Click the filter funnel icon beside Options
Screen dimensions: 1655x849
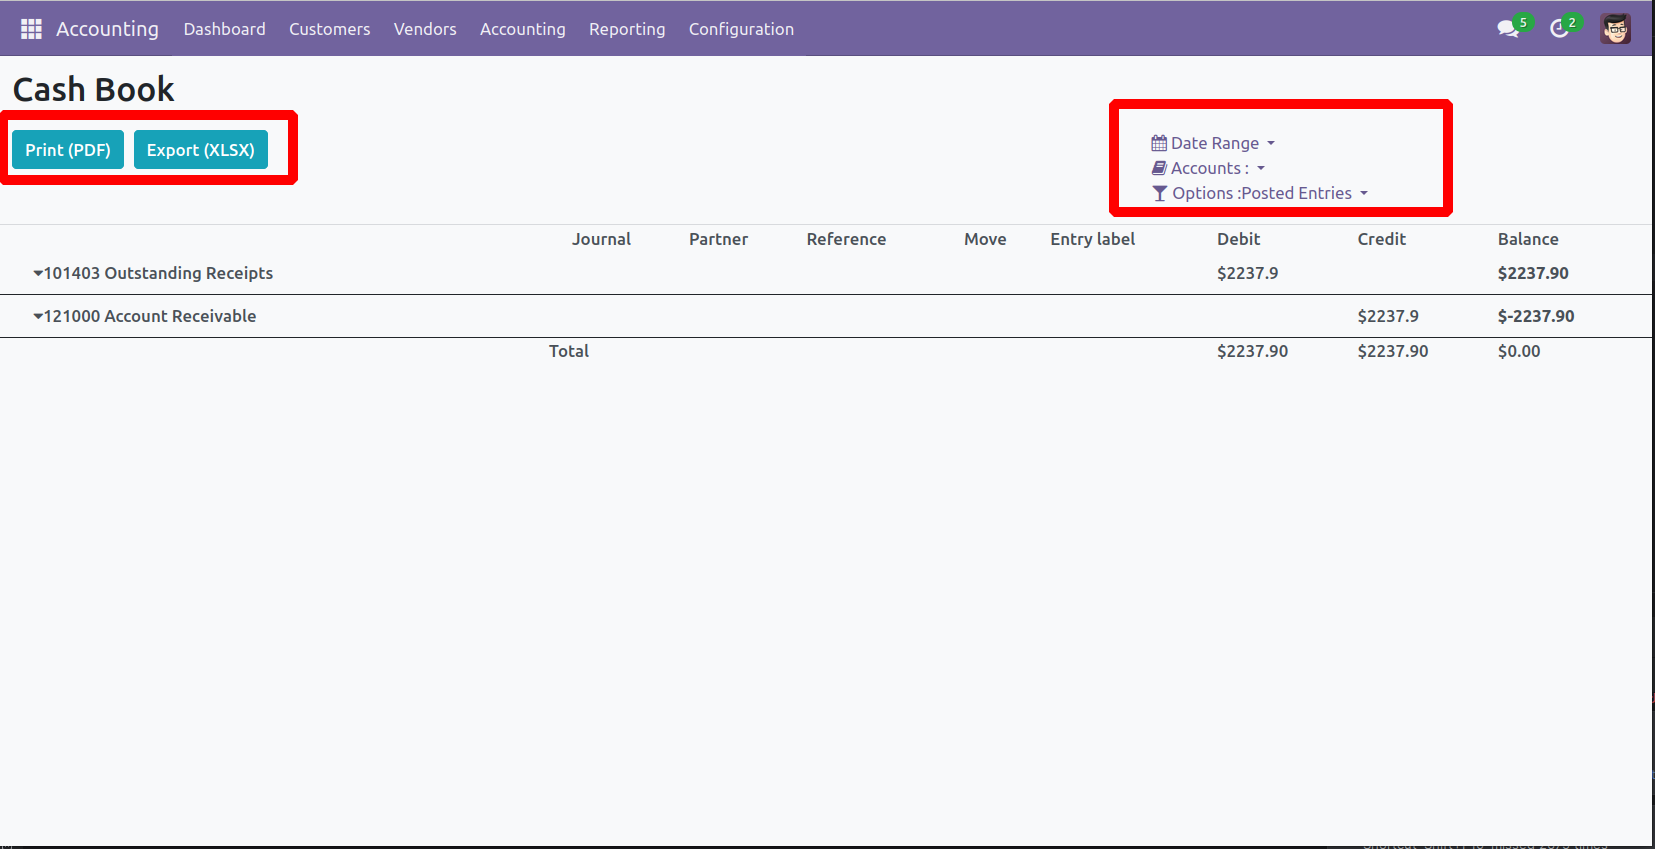pyautogui.click(x=1159, y=193)
